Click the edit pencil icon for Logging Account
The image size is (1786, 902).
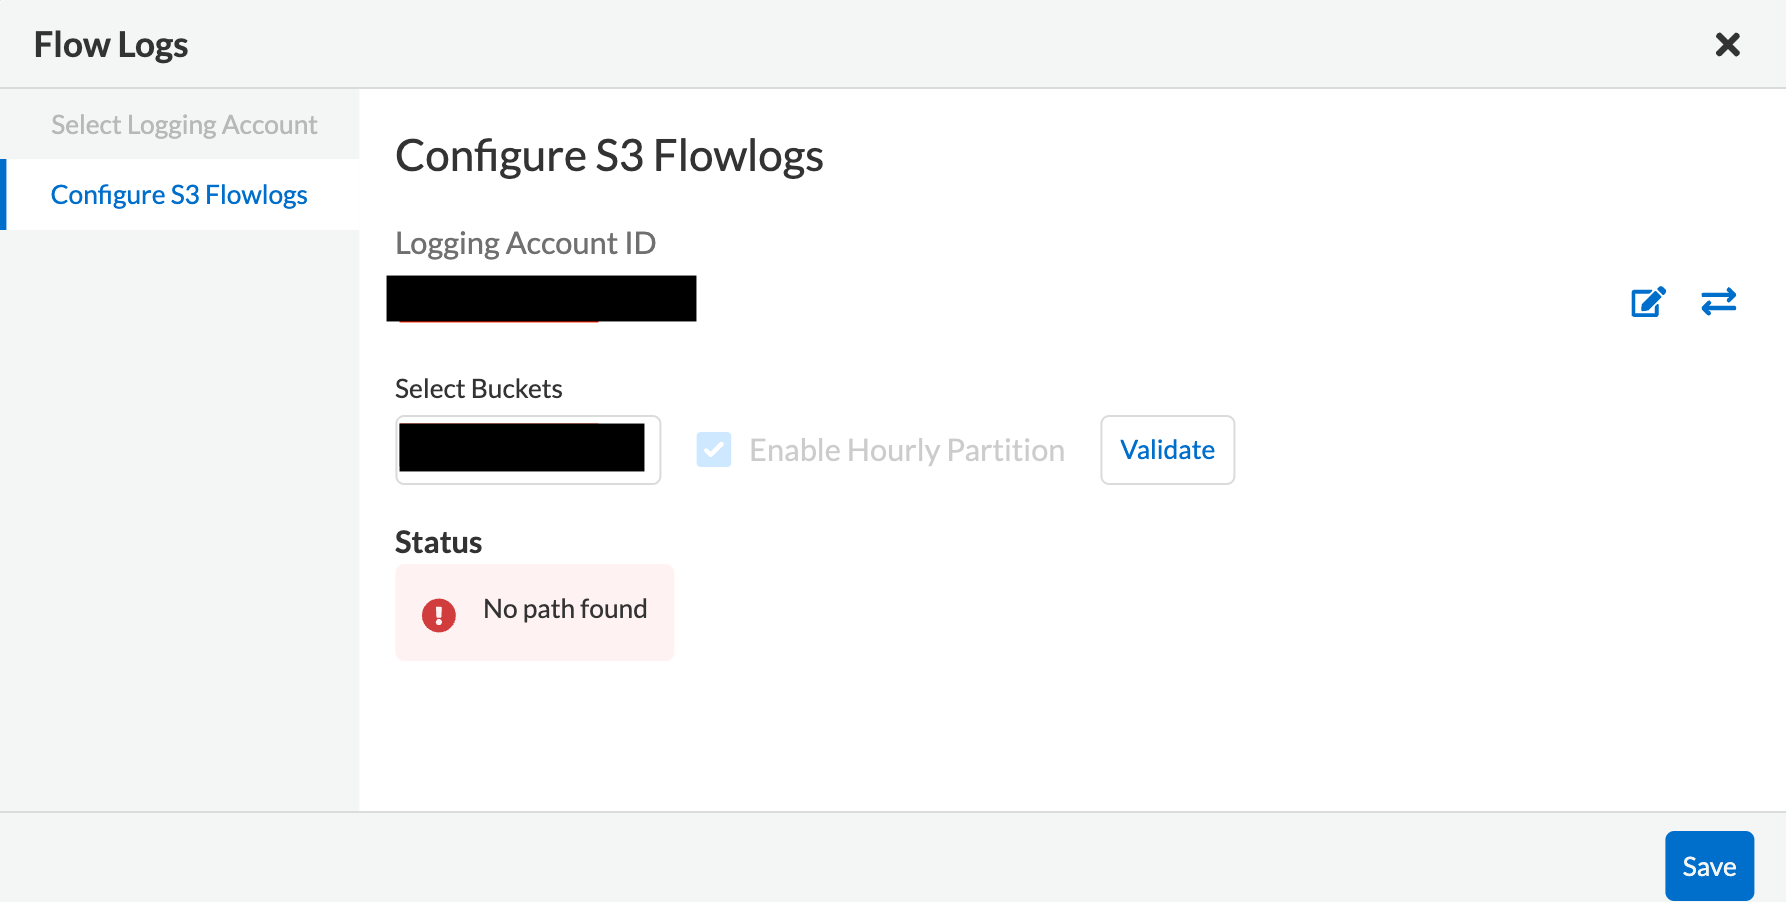tap(1648, 302)
